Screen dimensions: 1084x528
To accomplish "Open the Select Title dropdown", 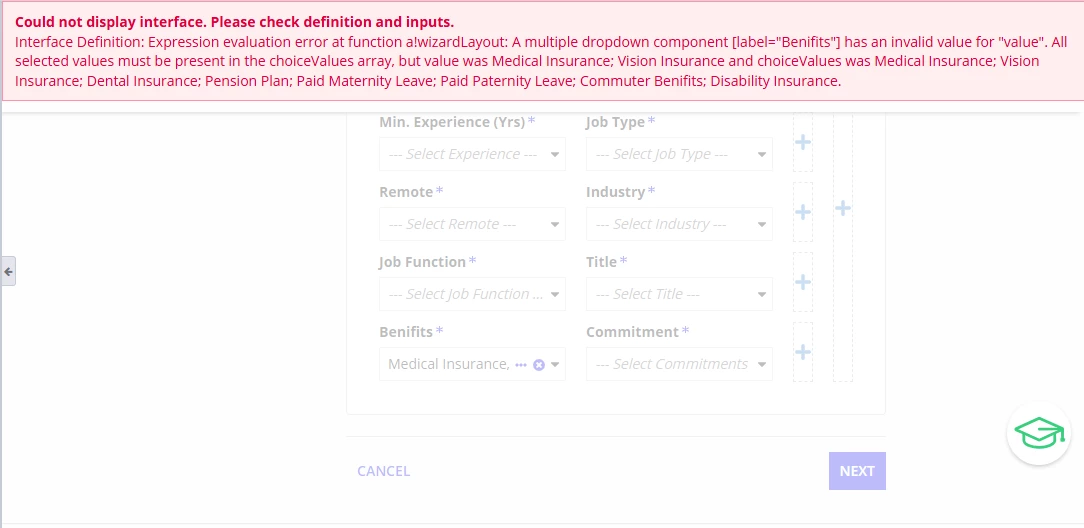I will [x=679, y=294].
